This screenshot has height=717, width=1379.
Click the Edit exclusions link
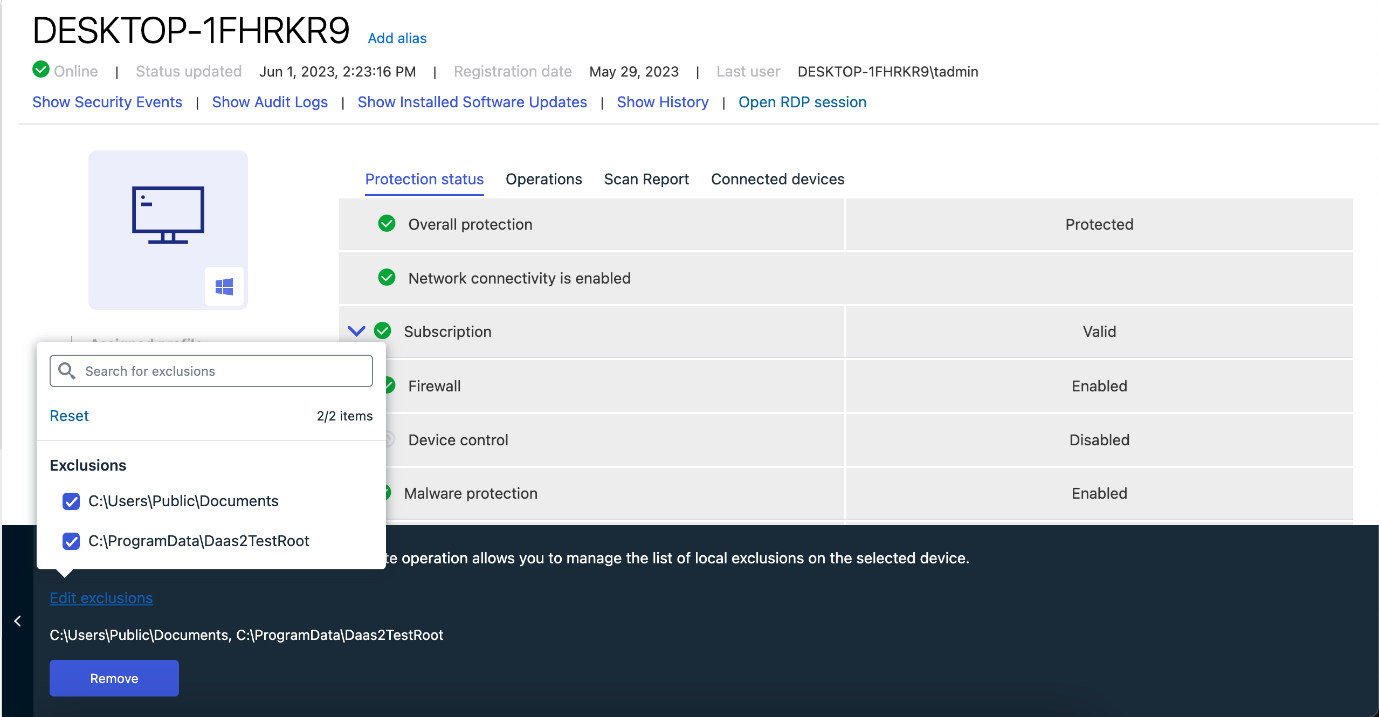(101, 598)
